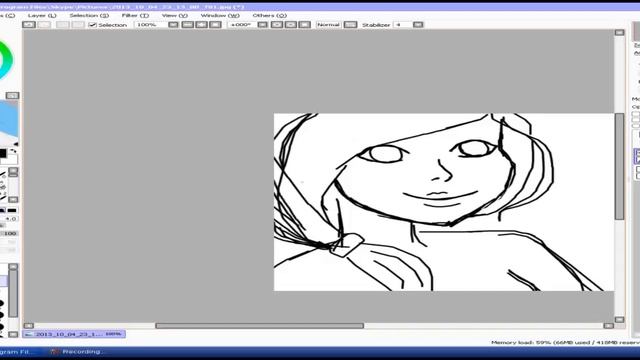The height and width of the screenshot is (360, 640).
Task: Expand the zoom dropdown arrow next to 100%
Action: tap(173, 25)
